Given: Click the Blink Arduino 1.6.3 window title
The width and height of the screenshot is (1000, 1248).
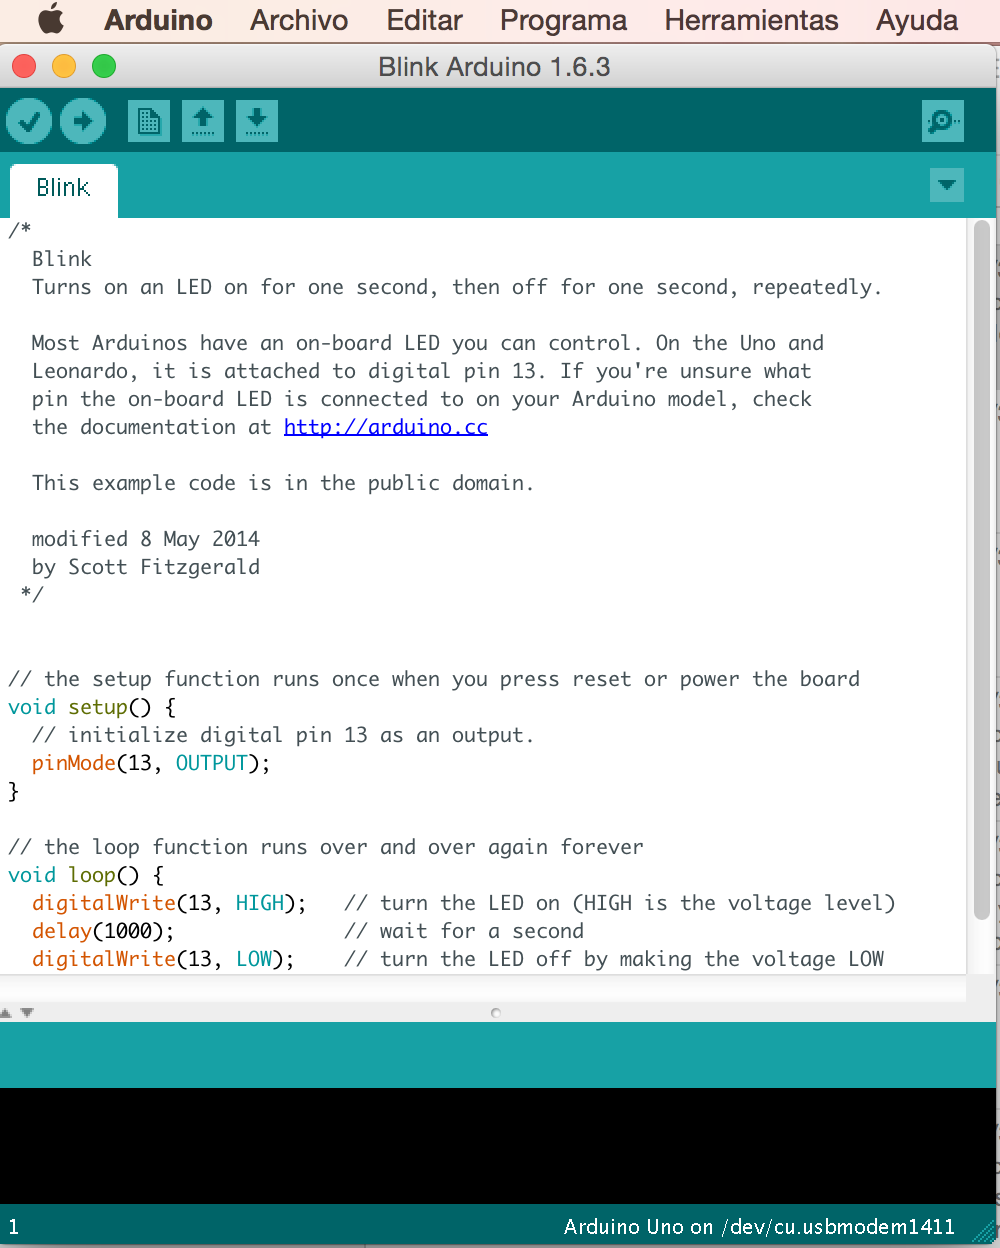Looking at the screenshot, I should click(494, 67).
